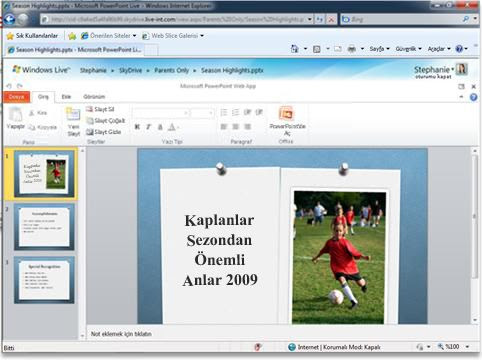Click the browser back arrow button
This screenshot has width=482, height=364.
coord(9,19)
